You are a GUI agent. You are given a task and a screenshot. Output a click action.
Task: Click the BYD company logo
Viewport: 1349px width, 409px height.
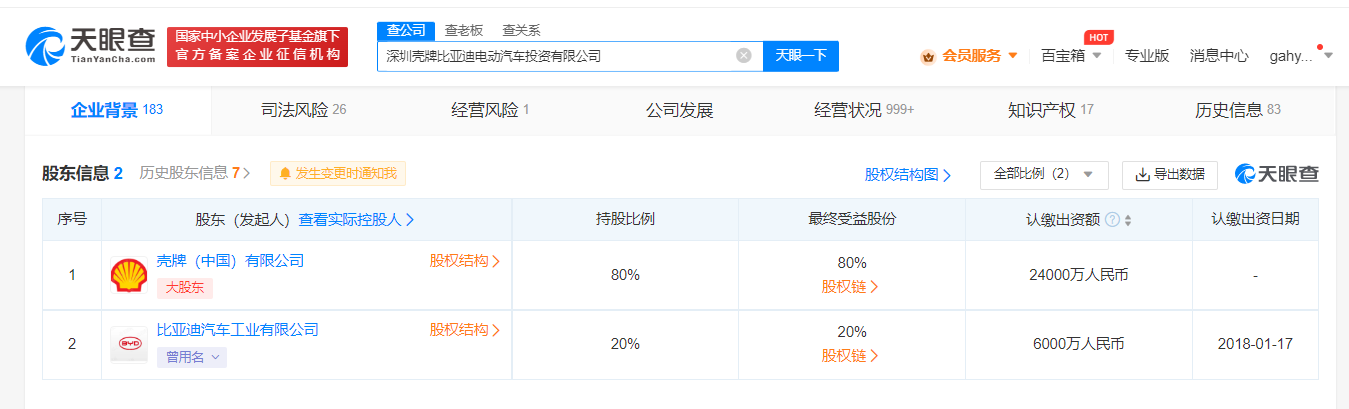[x=129, y=344]
